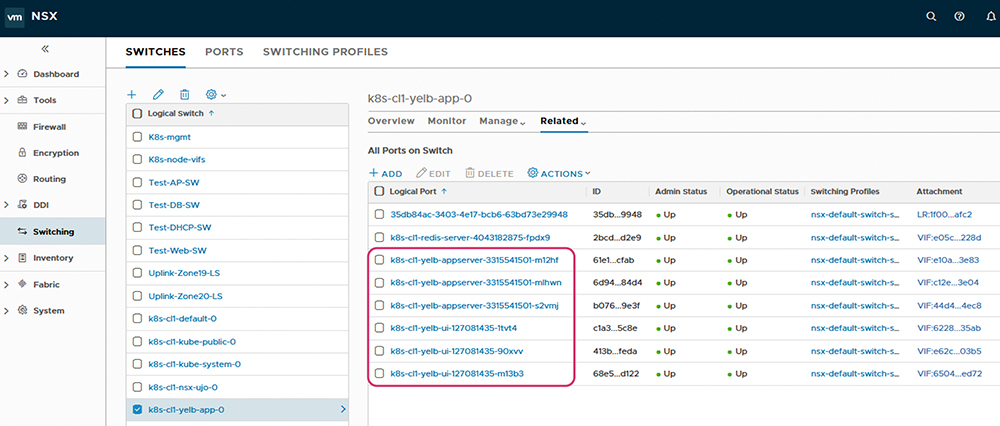
Task: Open the Related dropdown tab
Action: coord(563,121)
